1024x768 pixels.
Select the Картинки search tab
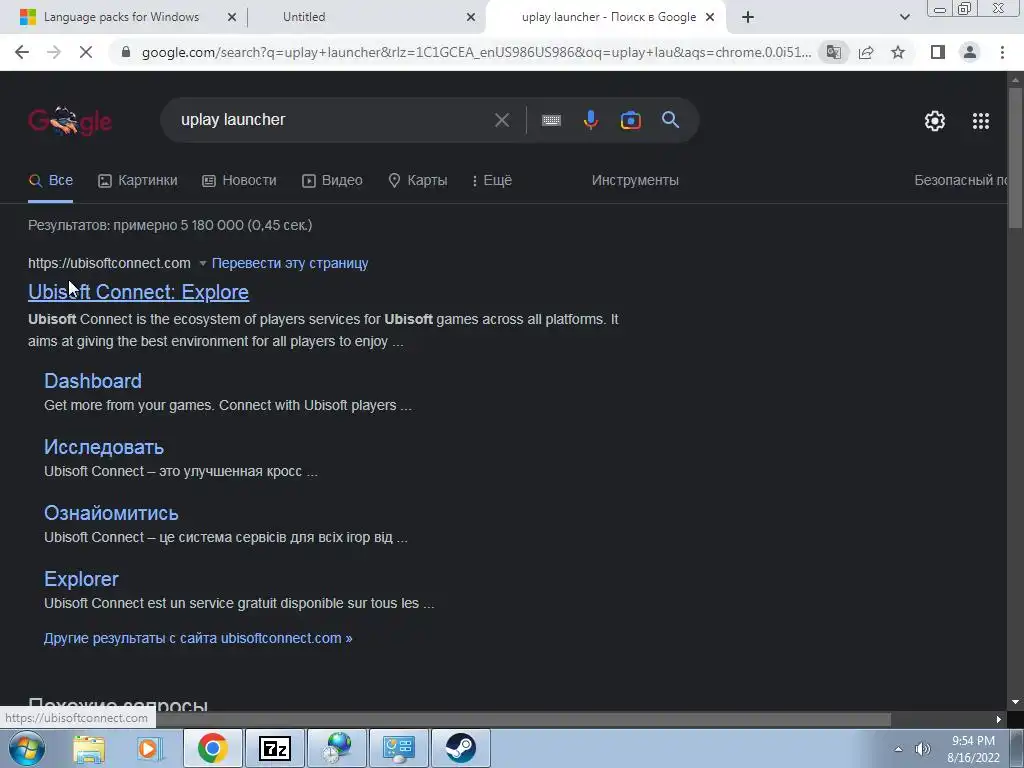[138, 180]
